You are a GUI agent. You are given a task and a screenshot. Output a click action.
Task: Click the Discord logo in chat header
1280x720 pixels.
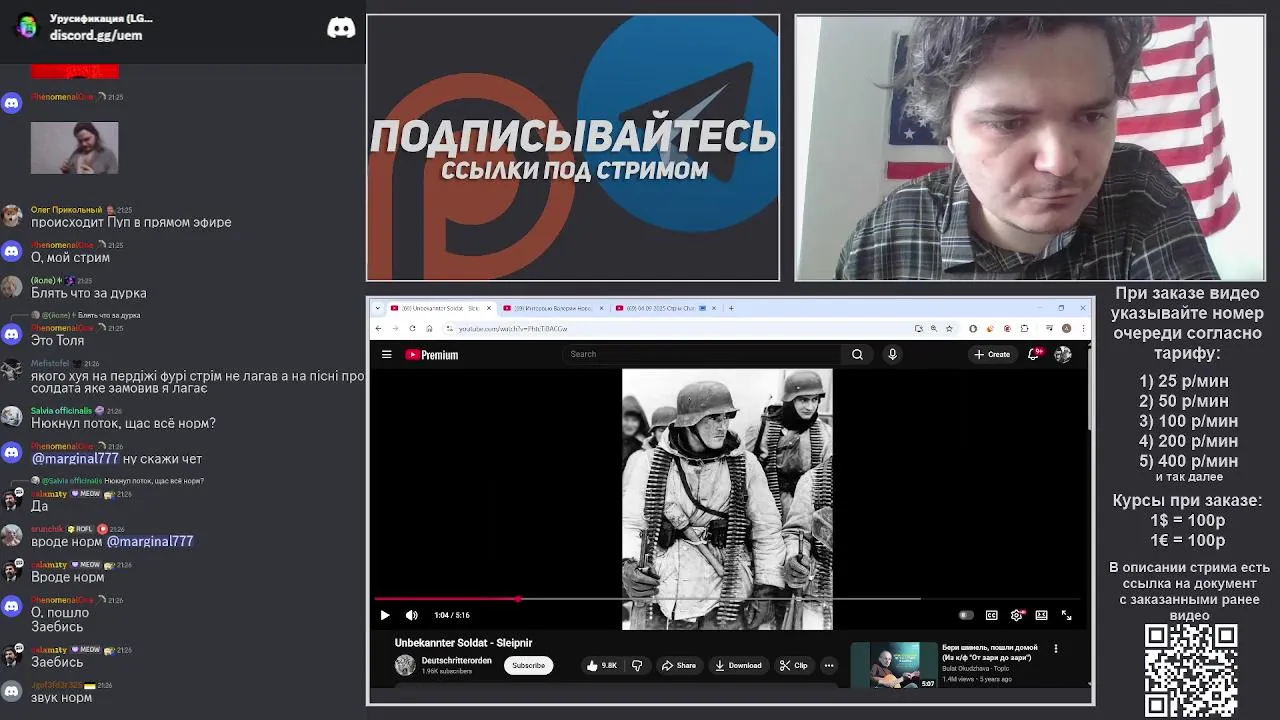pyautogui.click(x=341, y=27)
